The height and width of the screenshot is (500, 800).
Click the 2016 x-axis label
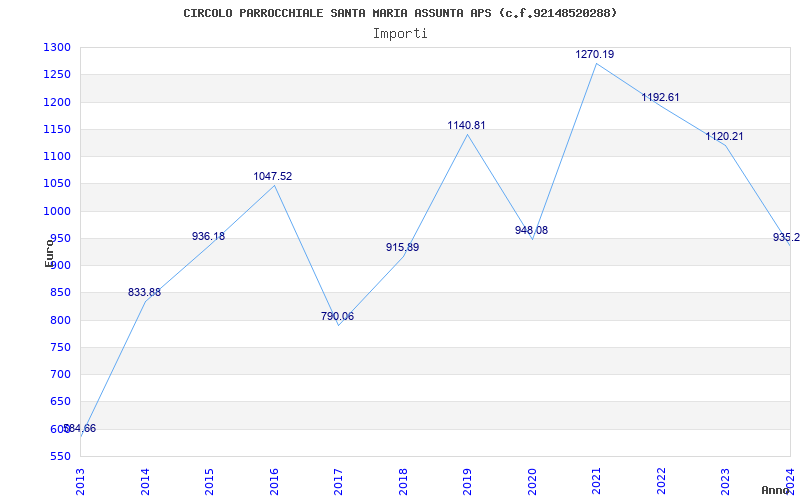coord(274,481)
